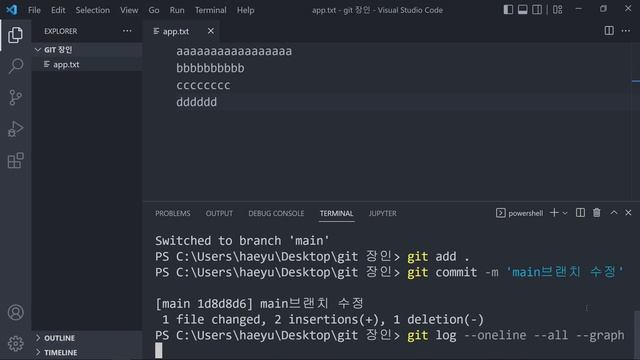Toggle bottom panel layout icon

pyautogui.click(x=522, y=9)
